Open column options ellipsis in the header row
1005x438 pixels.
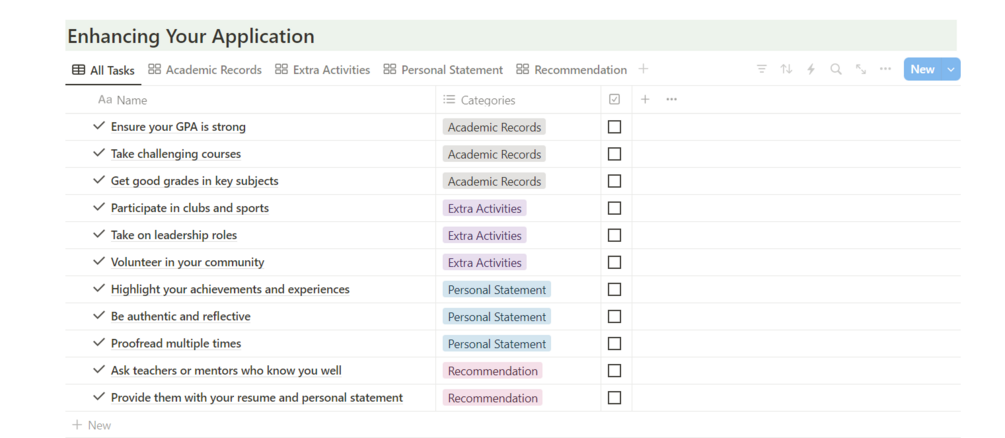tap(671, 99)
